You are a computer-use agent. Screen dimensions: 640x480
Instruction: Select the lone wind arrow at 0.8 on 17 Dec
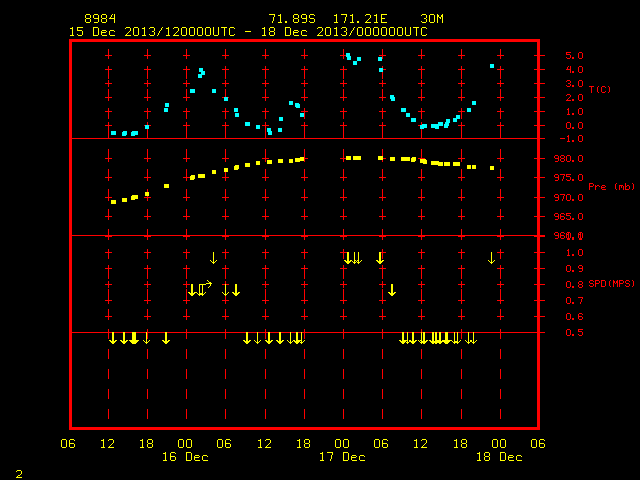(392, 290)
